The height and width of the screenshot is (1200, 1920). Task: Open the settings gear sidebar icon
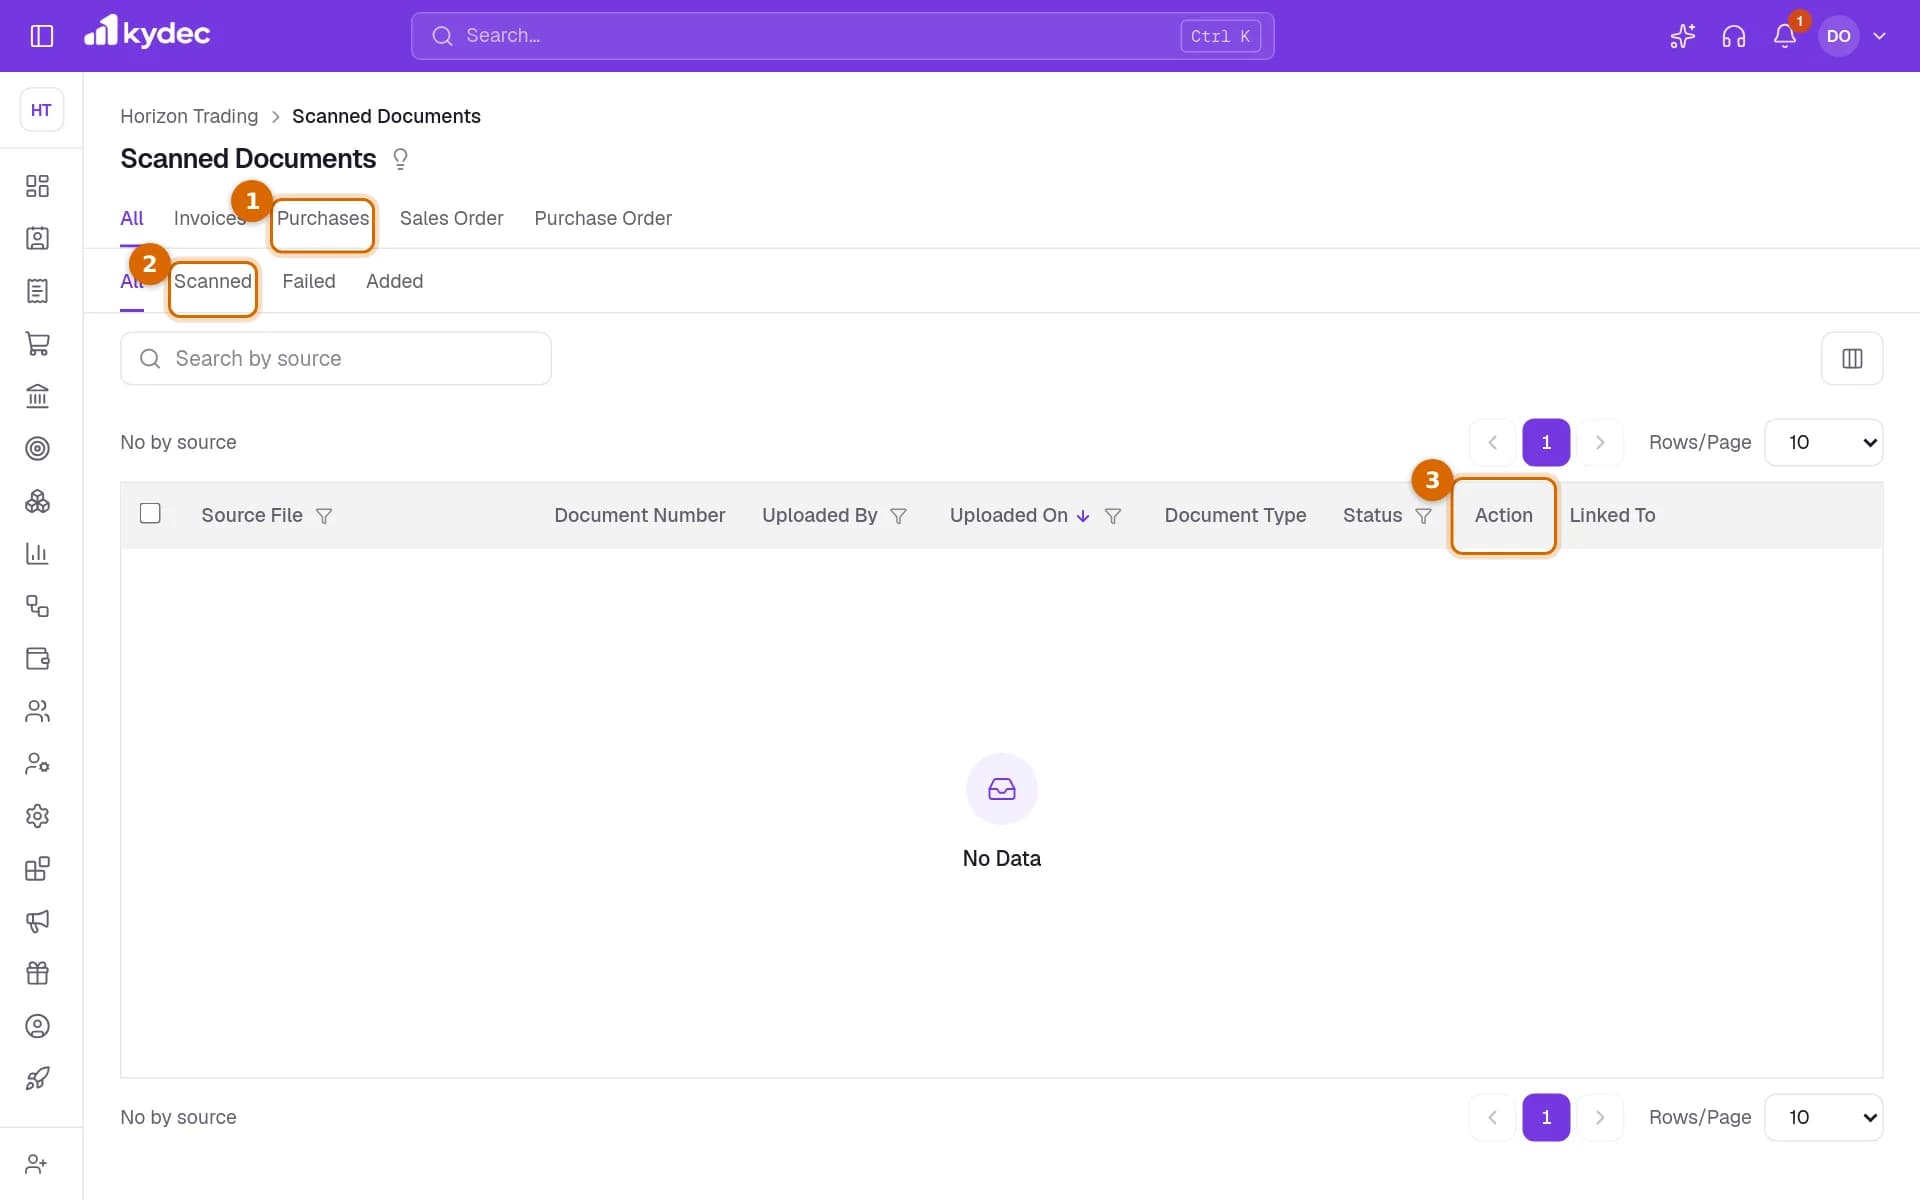[x=37, y=816]
